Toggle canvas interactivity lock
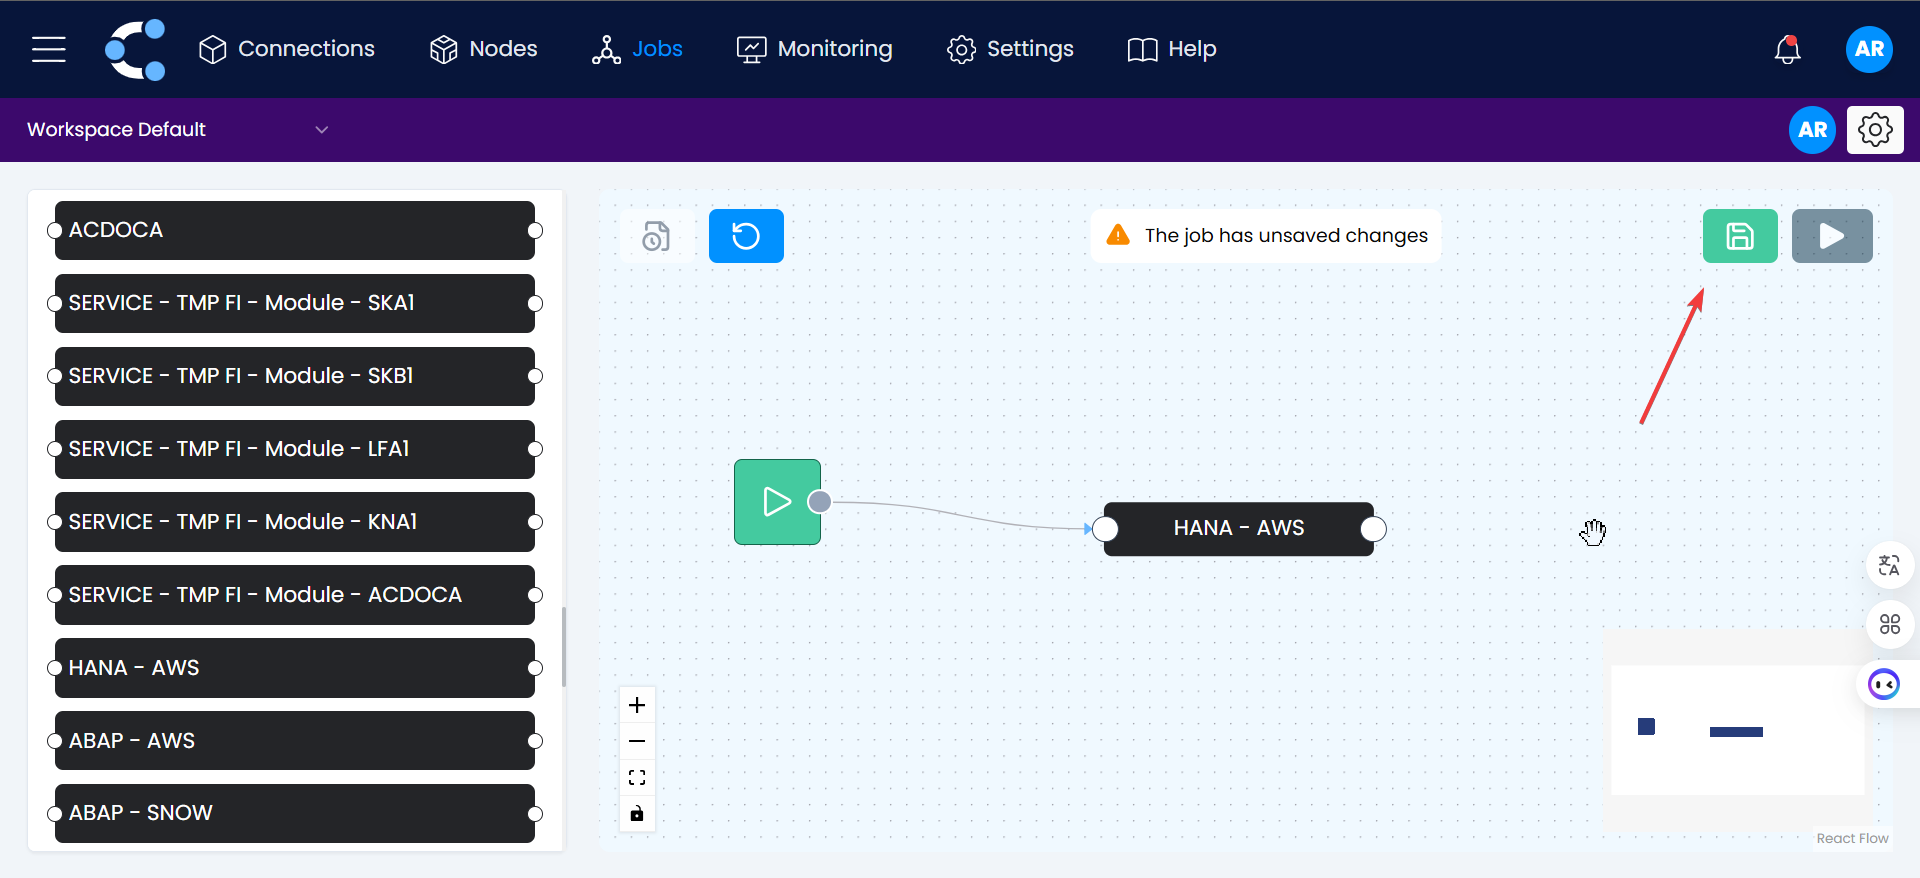 637,813
